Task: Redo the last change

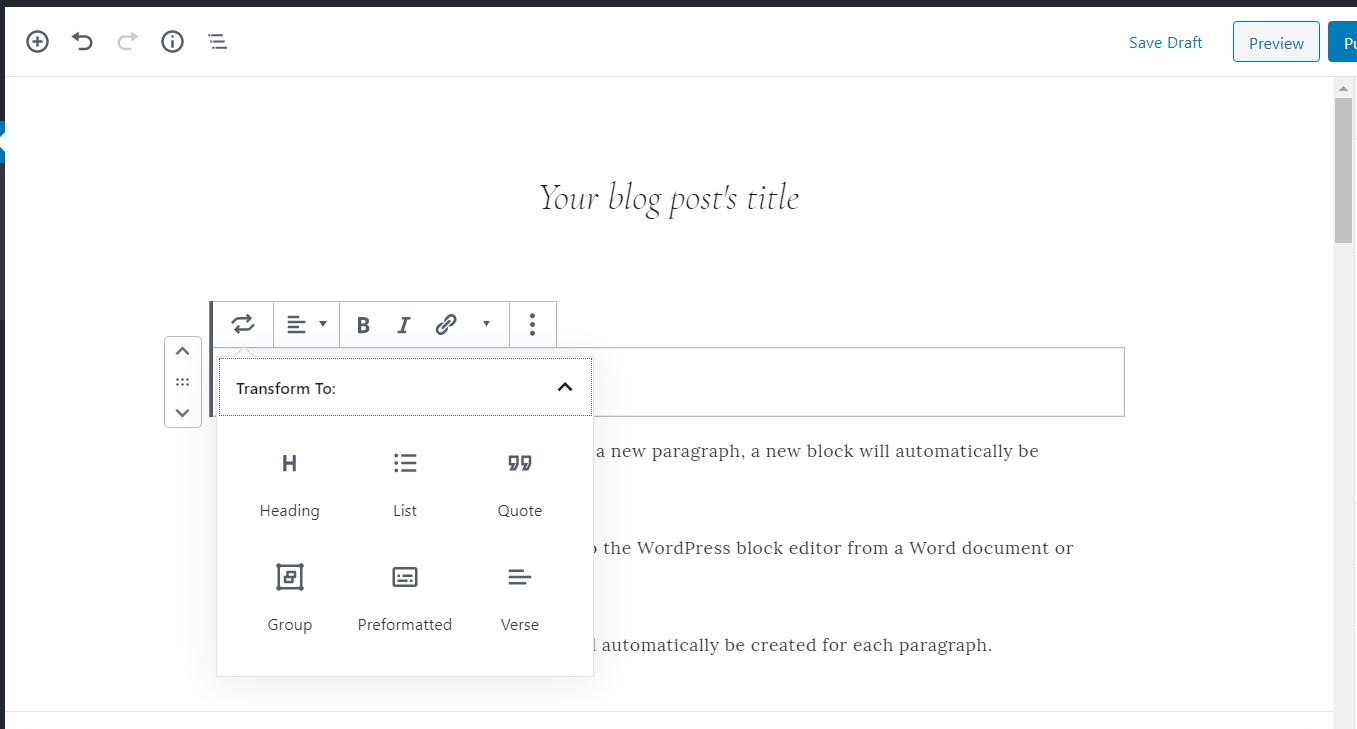Action: 127,41
